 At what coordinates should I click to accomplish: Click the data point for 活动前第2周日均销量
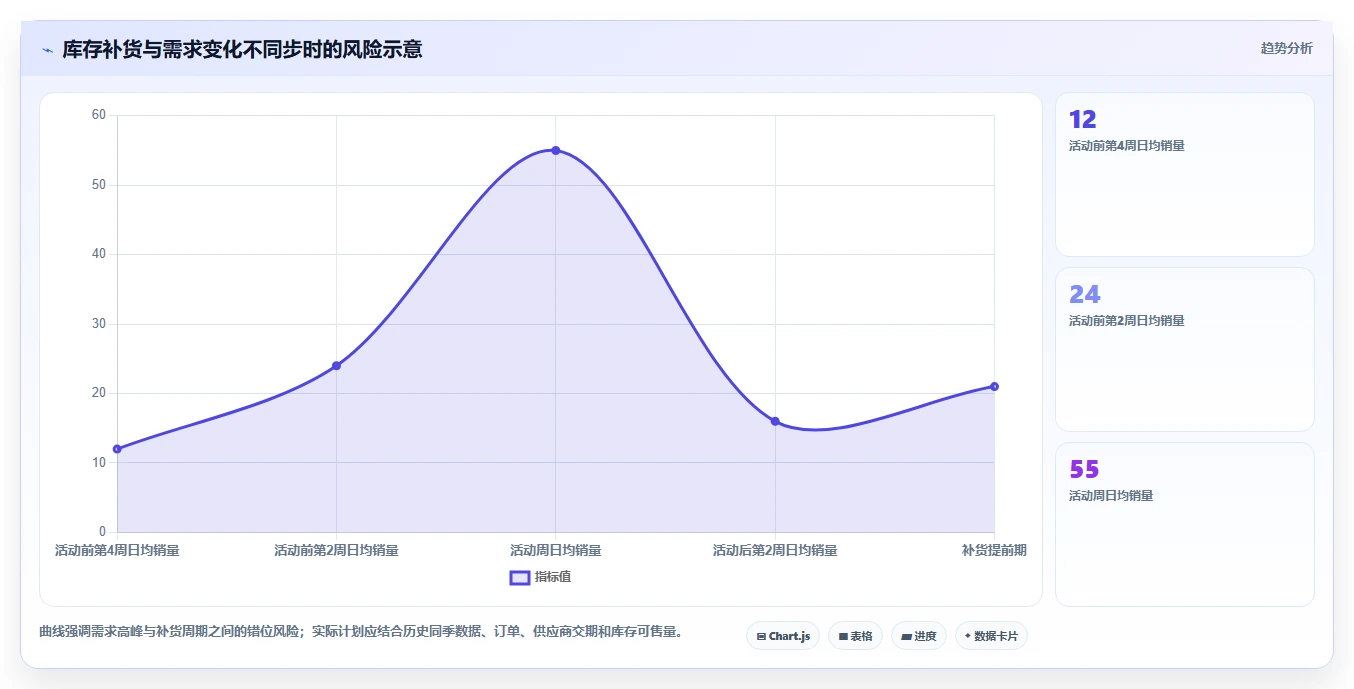(336, 366)
